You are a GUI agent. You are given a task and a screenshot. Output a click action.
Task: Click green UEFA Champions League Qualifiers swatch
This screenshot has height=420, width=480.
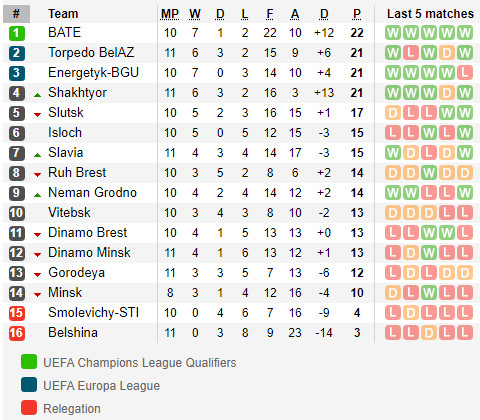tap(29, 362)
